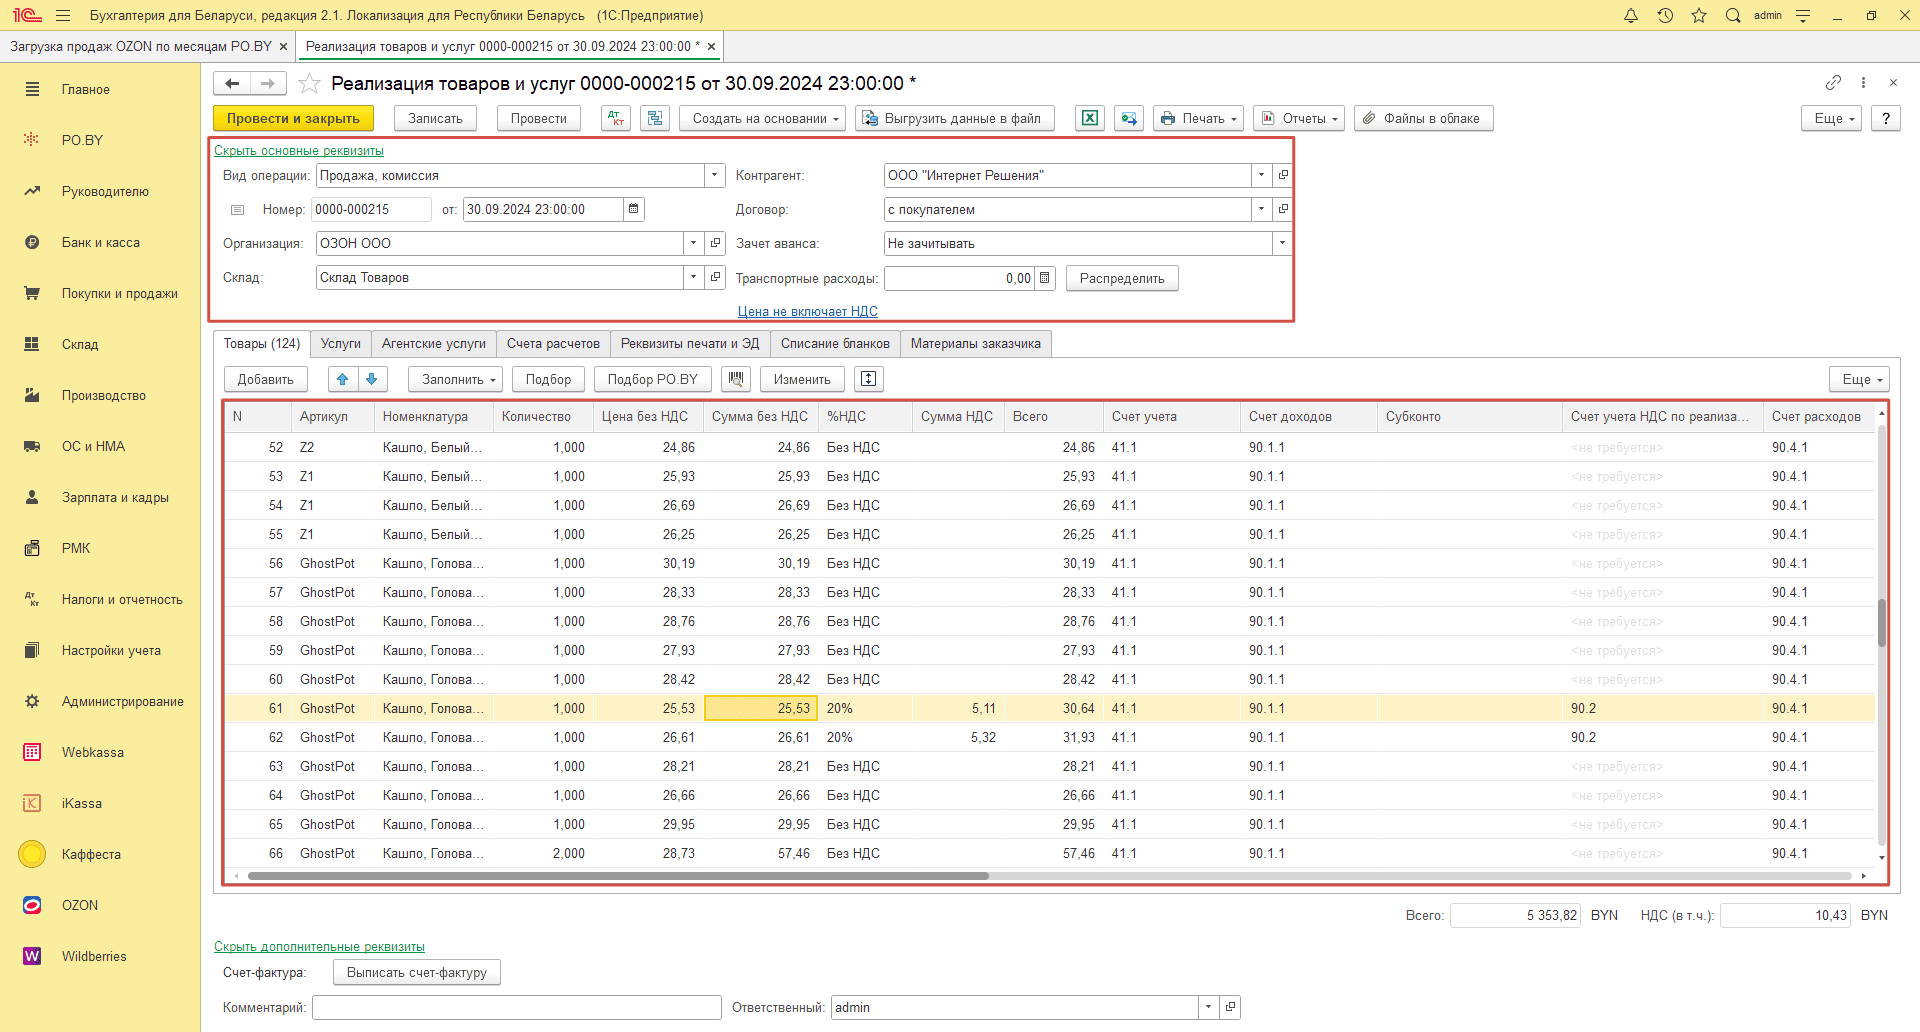Switch to Материалы заказчика tab
The image size is (1920, 1032).
(975, 344)
